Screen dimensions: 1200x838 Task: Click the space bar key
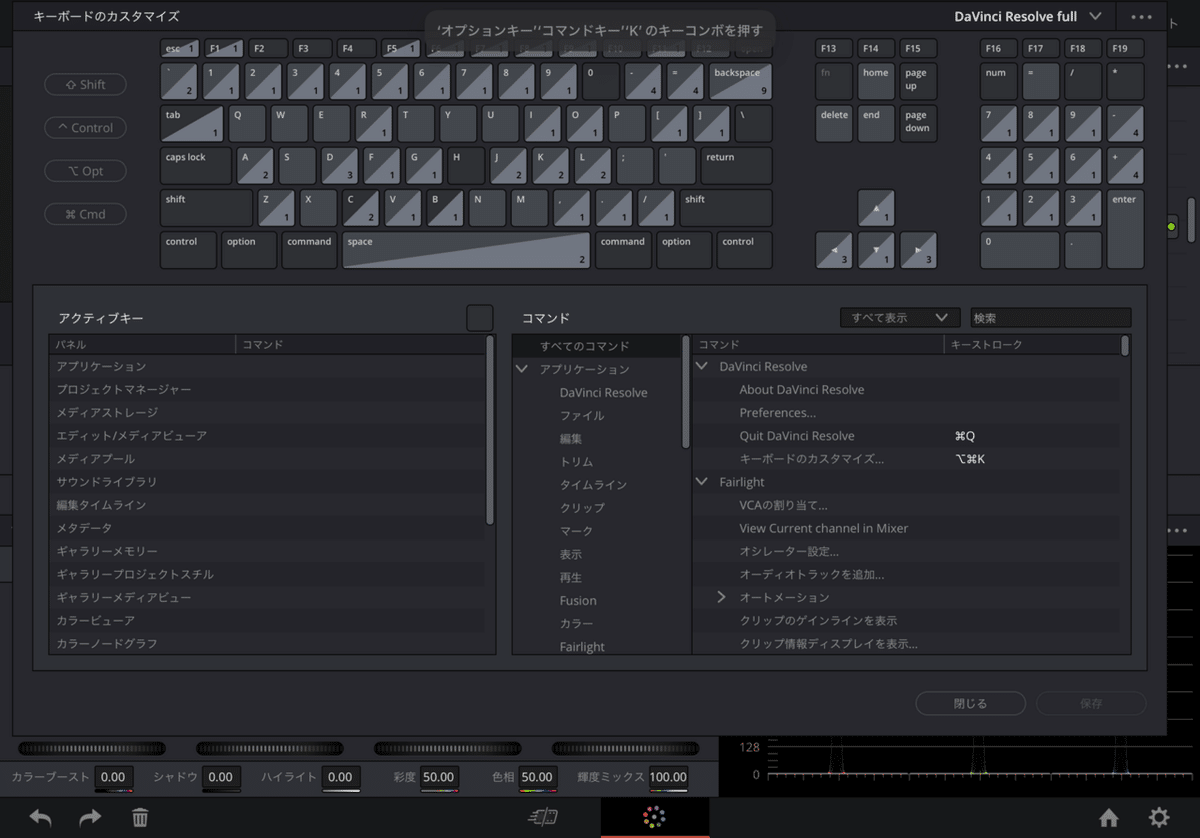[x=466, y=250]
